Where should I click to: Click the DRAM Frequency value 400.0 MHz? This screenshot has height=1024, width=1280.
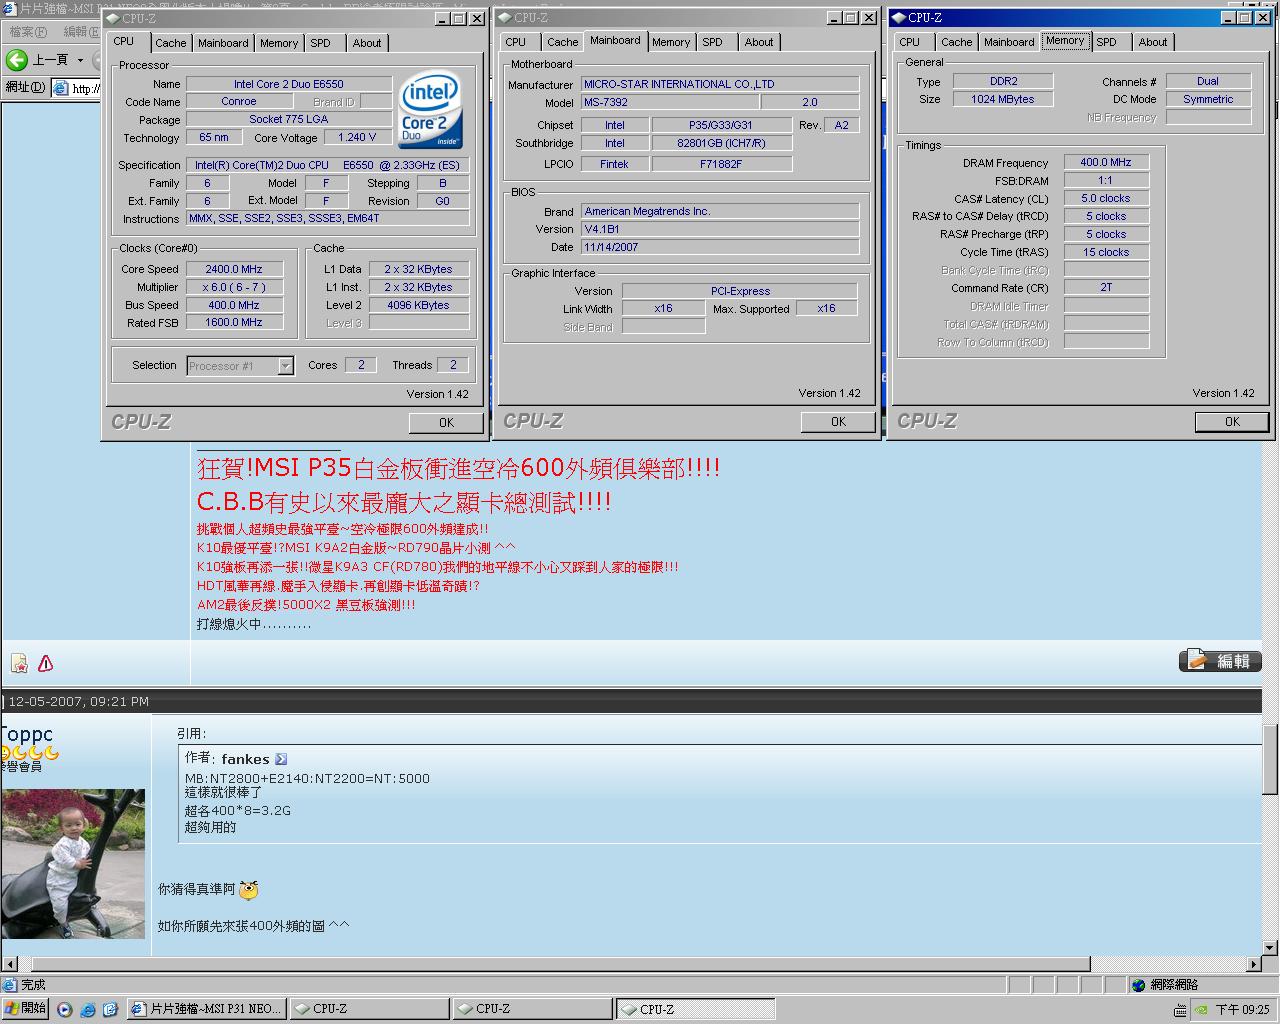tap(1106, 162)
